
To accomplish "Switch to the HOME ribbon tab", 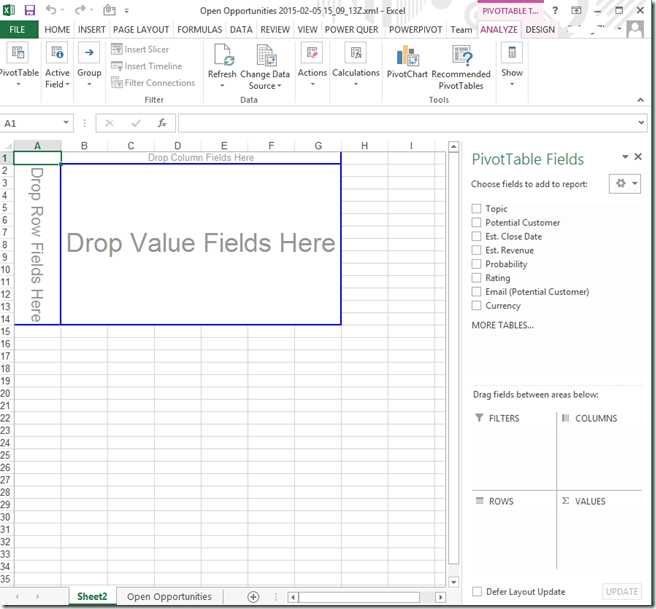I will point(57,29).
